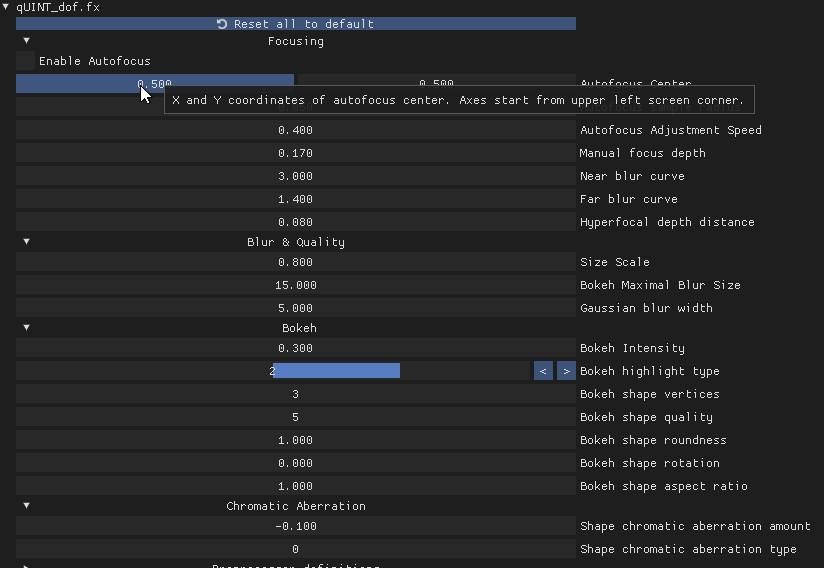Screen dimensions: 824x568
Task: Click the Bokeh Maximal Blur Size value
Action: tap(295, 285)
